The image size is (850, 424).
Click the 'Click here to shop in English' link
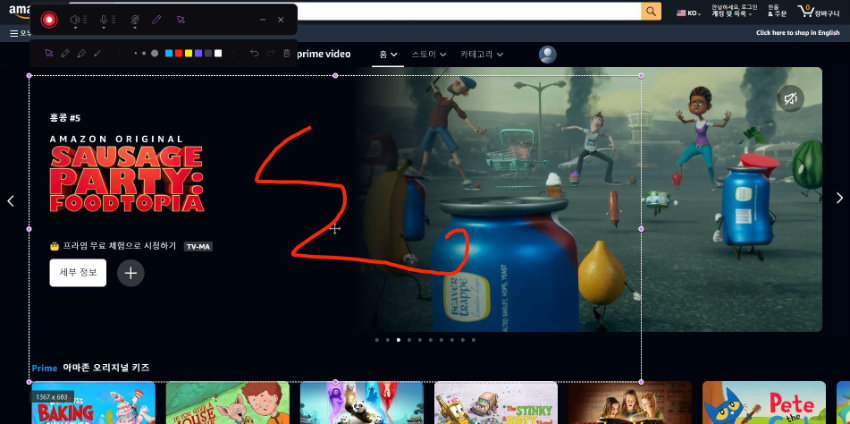pyautogui.click(x=797, y=33)
